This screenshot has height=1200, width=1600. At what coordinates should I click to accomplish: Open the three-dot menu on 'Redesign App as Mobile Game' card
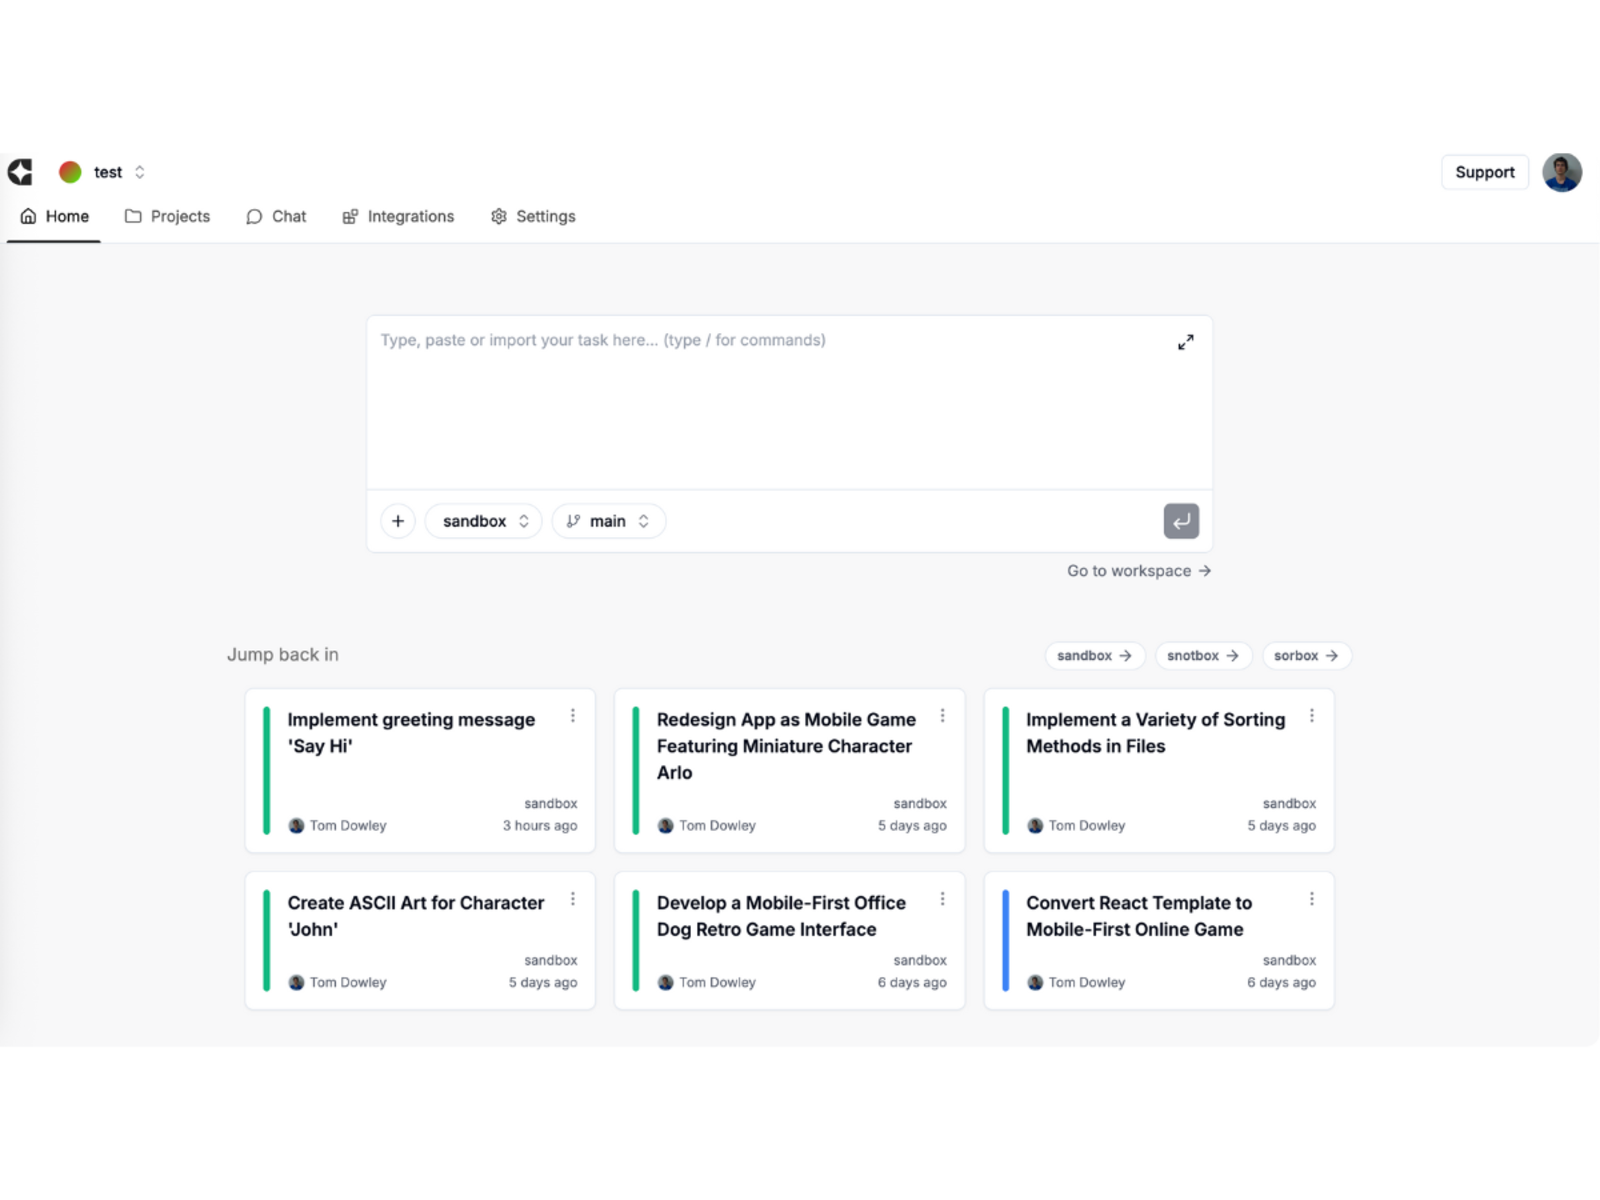click(x=942, y=715)
